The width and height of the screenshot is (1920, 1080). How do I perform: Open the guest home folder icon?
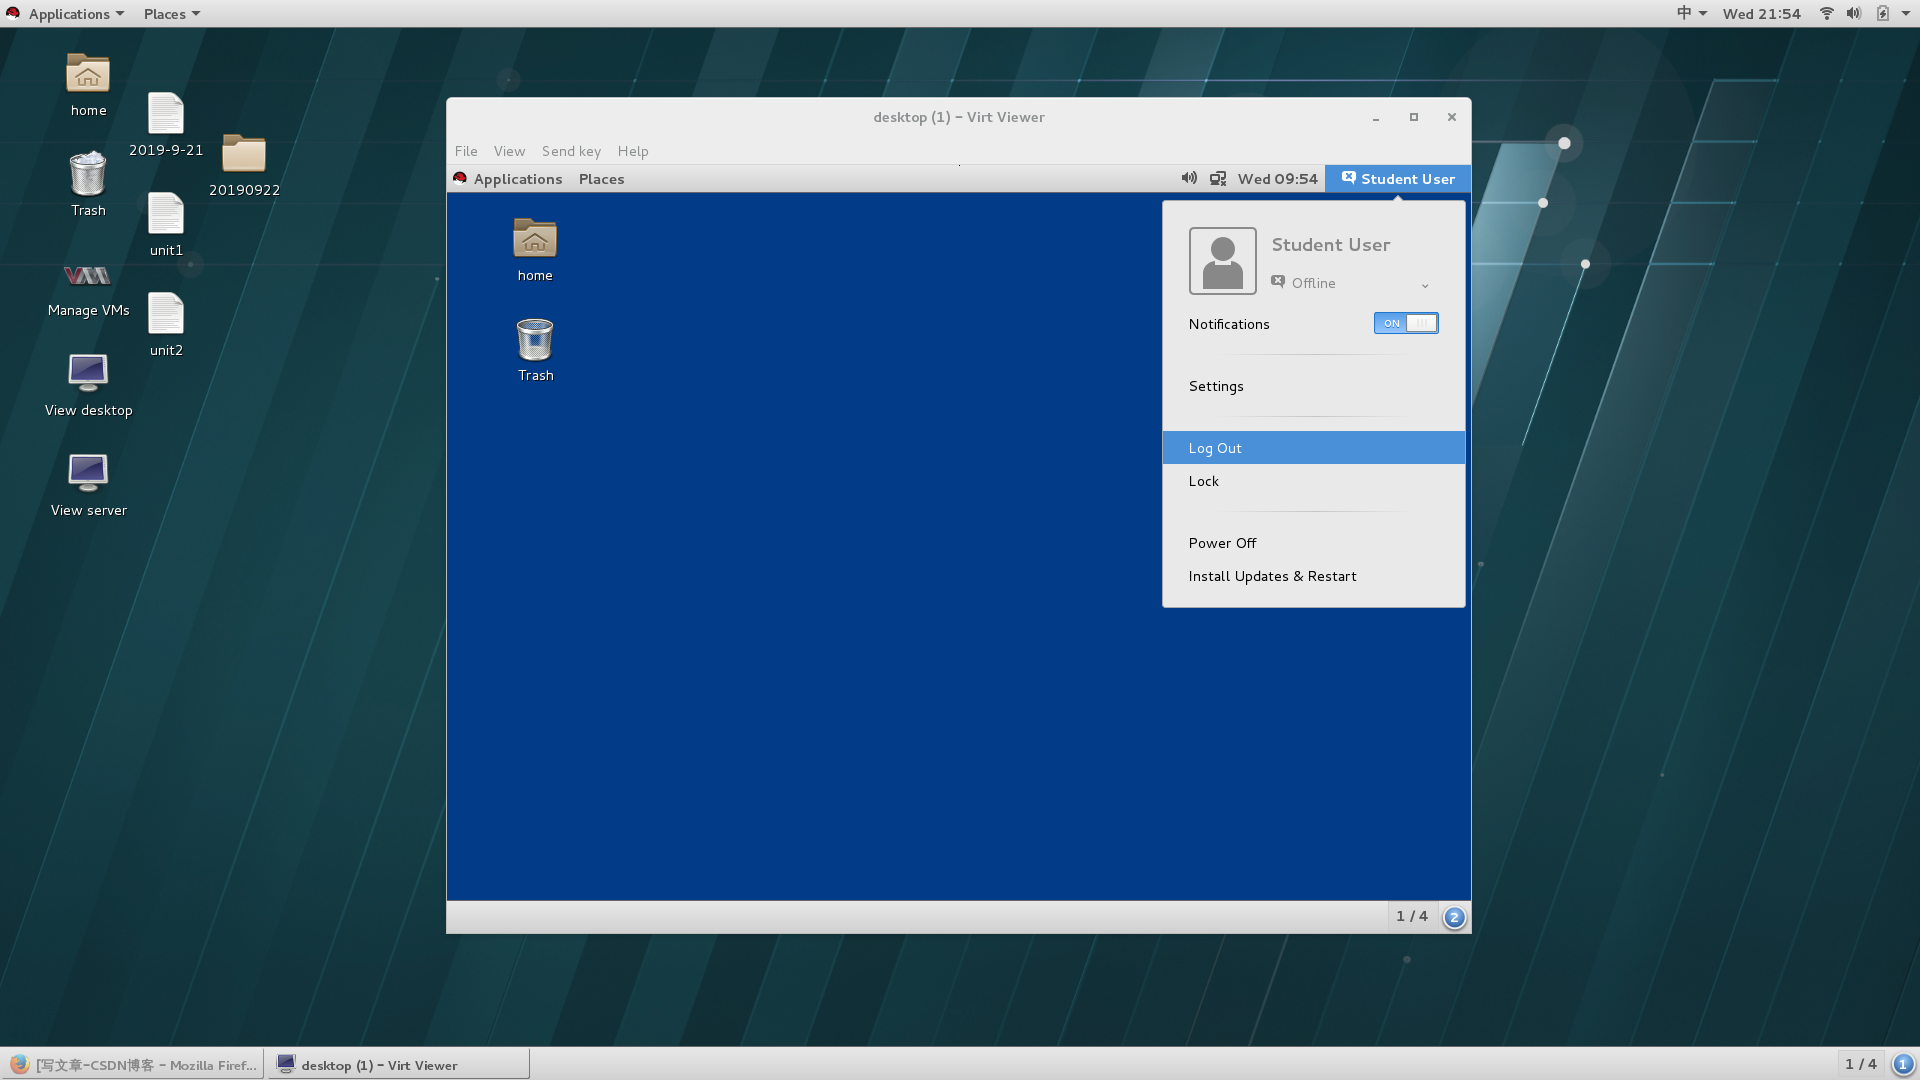[535, 240]
